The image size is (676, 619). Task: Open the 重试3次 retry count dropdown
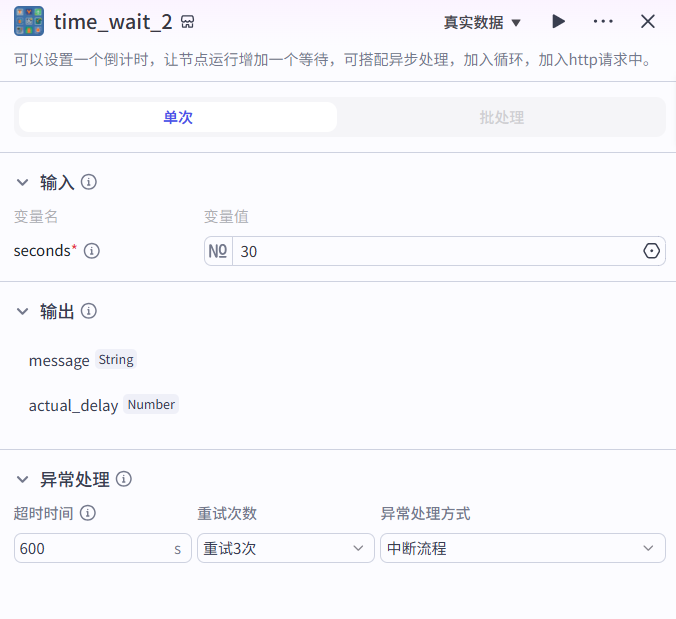[286, 548]
